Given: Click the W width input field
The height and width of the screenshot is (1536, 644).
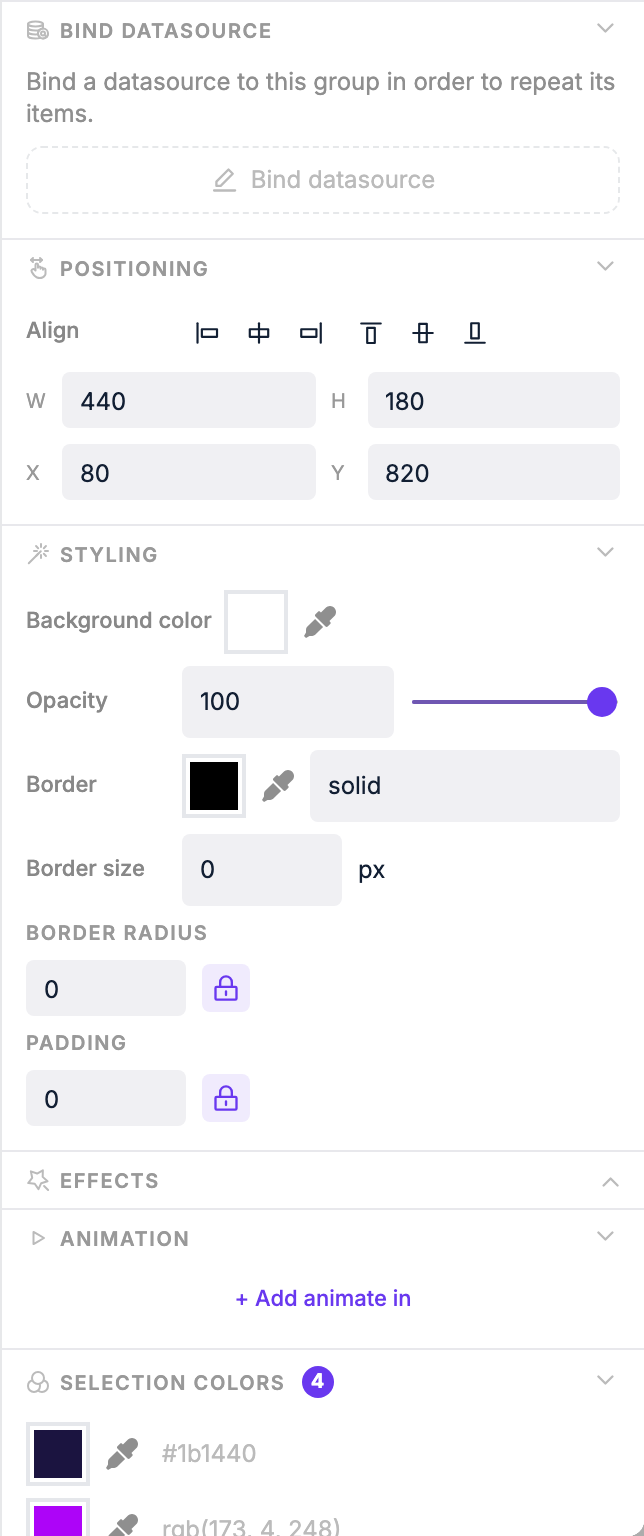Looking at the screenshot, I should (188, 400).
